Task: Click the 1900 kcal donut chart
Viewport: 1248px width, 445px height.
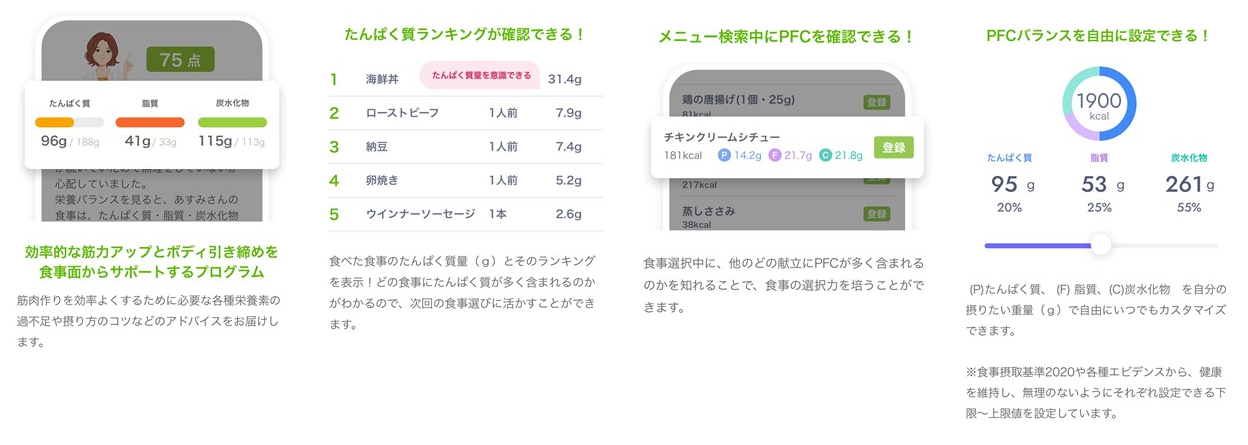Action: tap(1099, 105)
